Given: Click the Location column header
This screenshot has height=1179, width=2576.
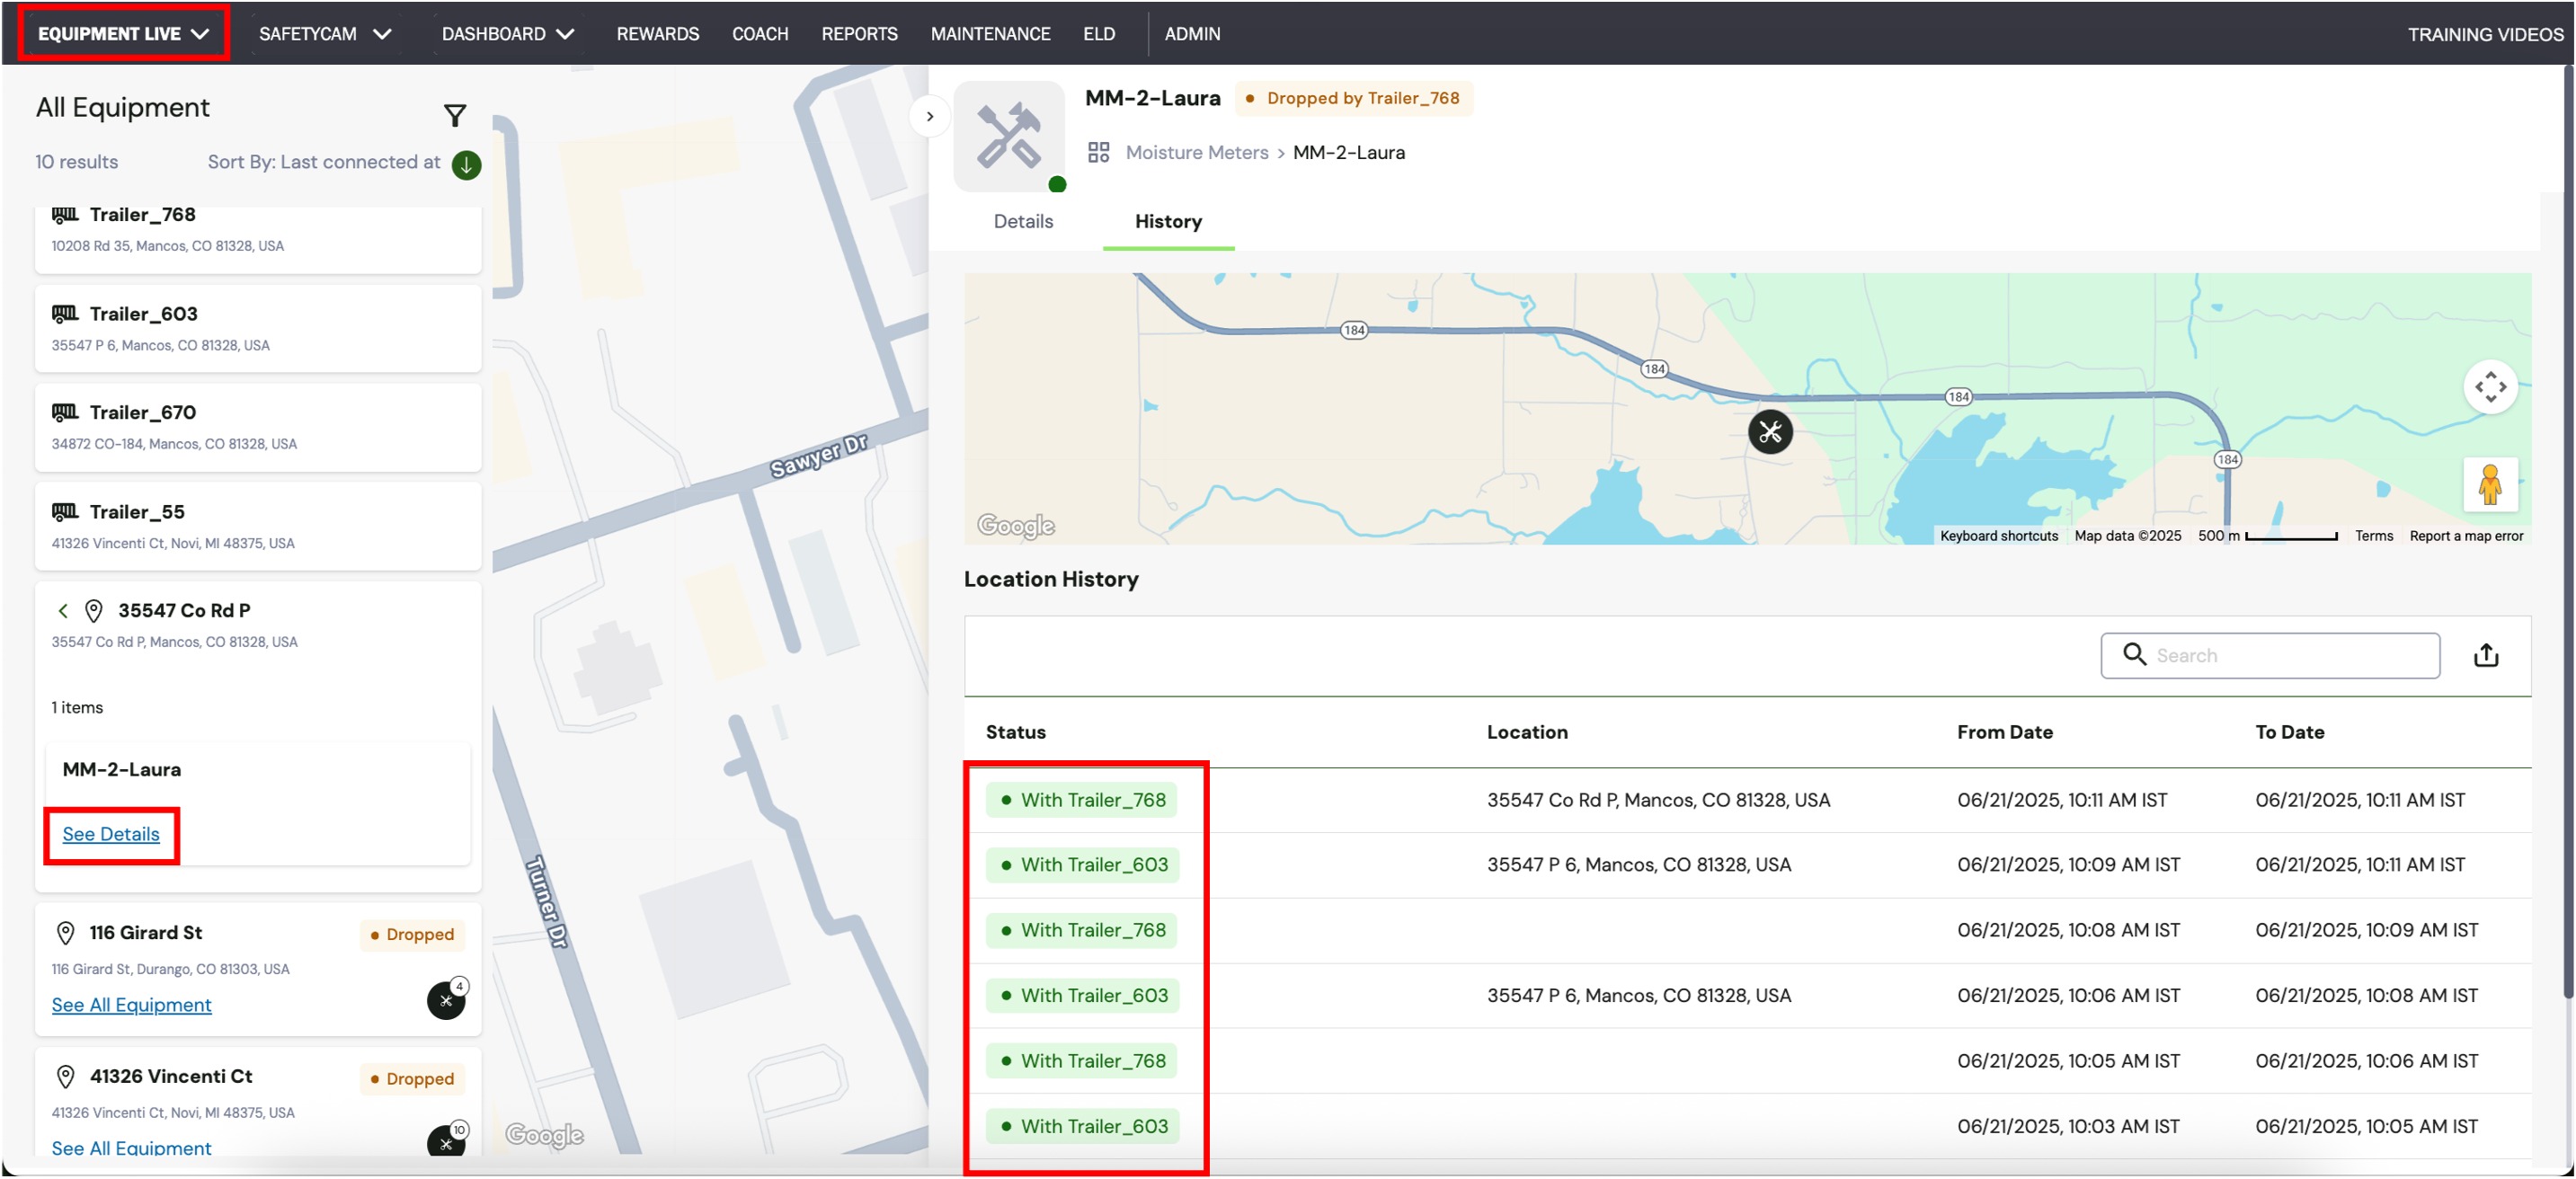Looking at the screenshot, I should 1527,731.
